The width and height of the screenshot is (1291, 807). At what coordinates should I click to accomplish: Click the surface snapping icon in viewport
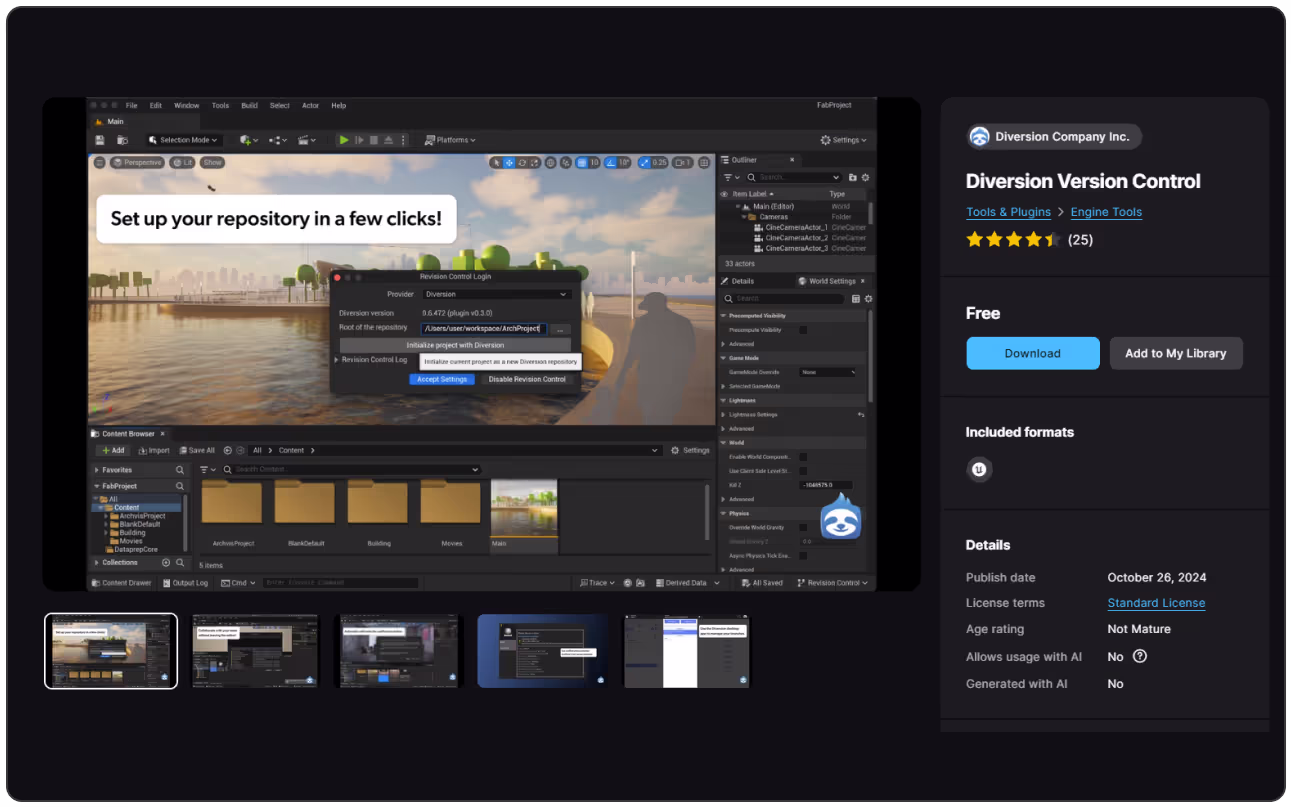tap(566, 162)
